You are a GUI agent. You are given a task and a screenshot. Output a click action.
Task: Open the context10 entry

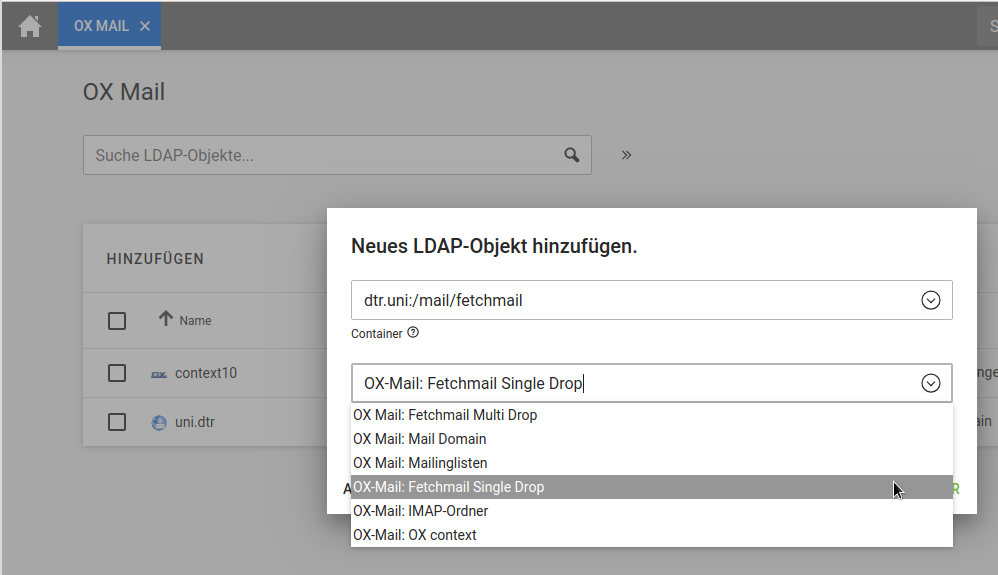(x=206, y=373)
